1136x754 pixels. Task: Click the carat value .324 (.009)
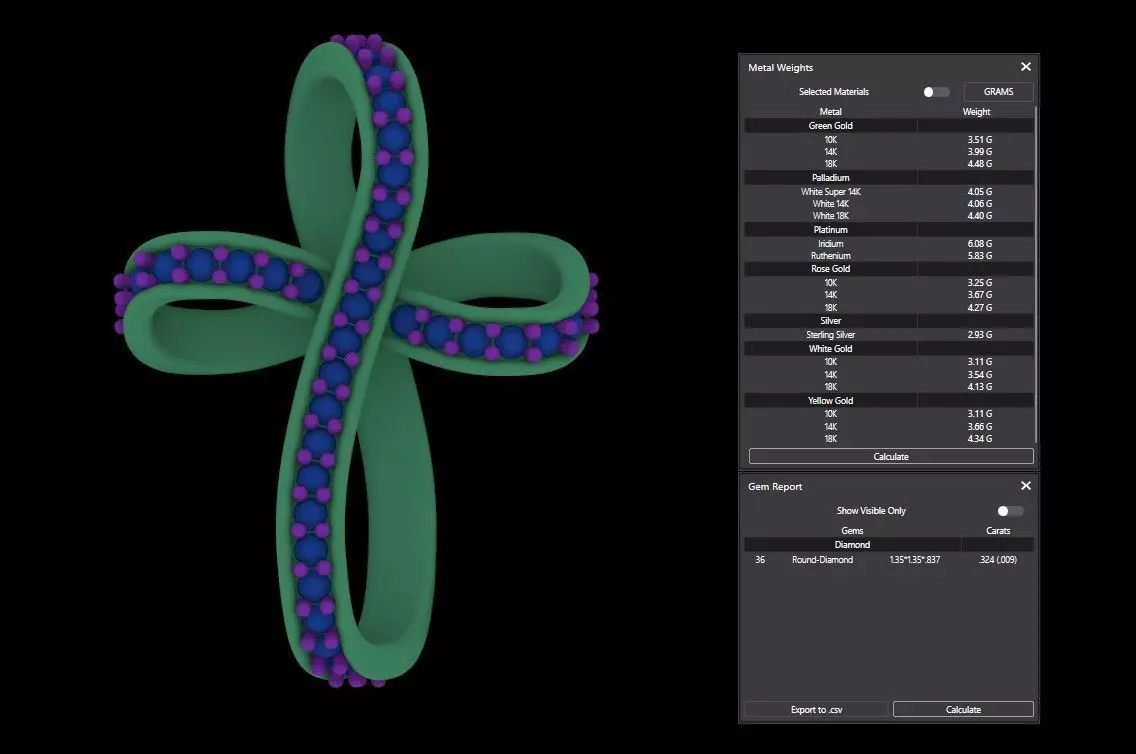[x=998, y=560]
